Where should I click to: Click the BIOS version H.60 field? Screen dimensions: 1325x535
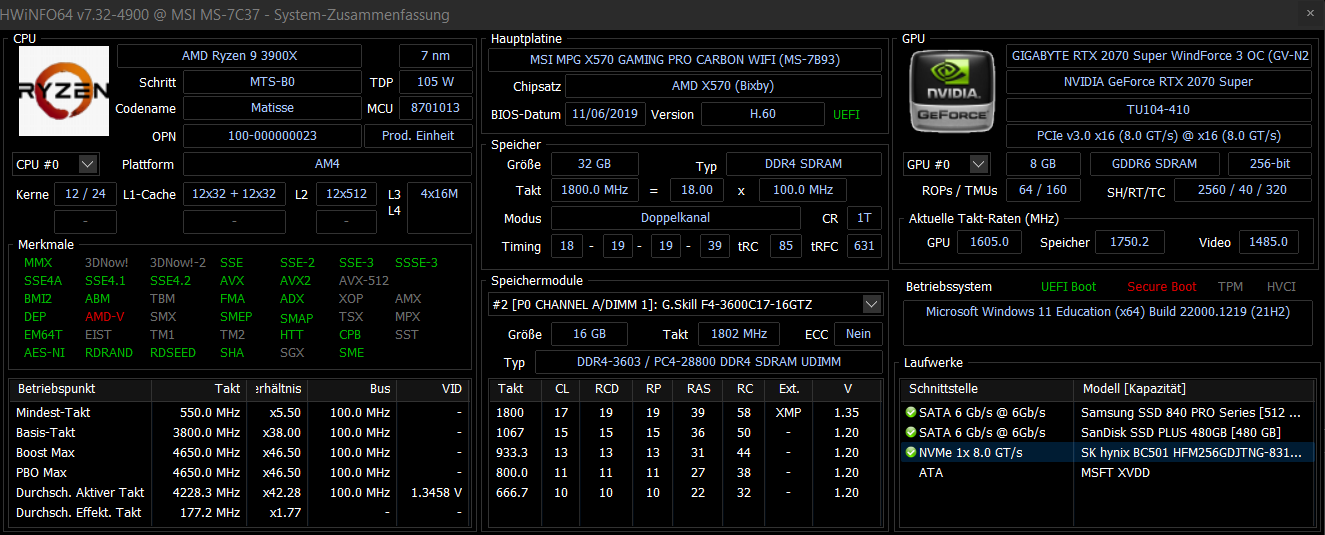pyautogui.click(x=762, y=114)
